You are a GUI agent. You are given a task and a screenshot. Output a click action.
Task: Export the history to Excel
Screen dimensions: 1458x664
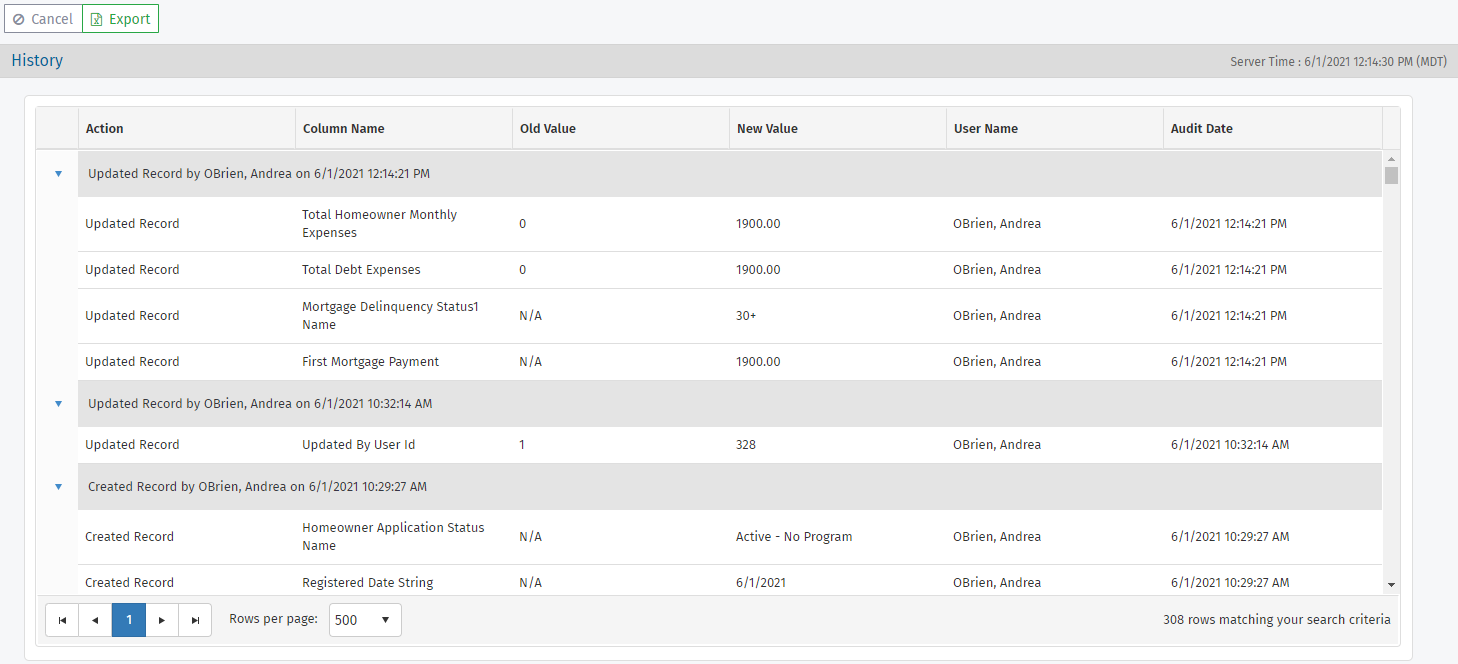tap(120, 19)
